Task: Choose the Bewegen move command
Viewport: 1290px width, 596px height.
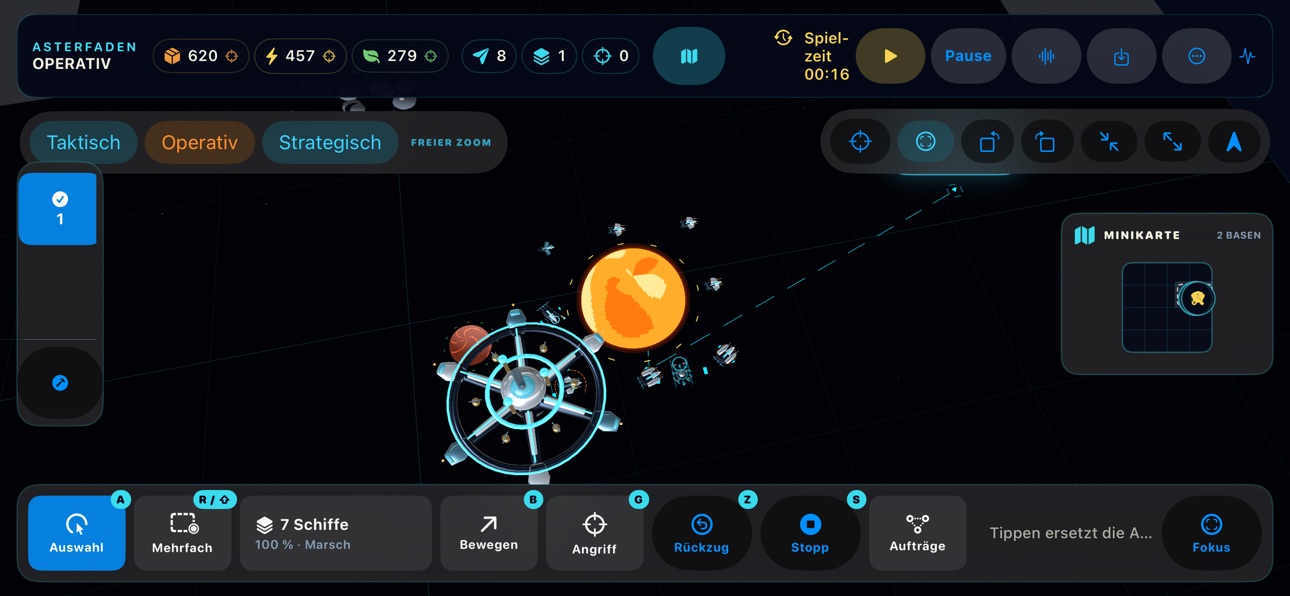Action: coord(489,533)
